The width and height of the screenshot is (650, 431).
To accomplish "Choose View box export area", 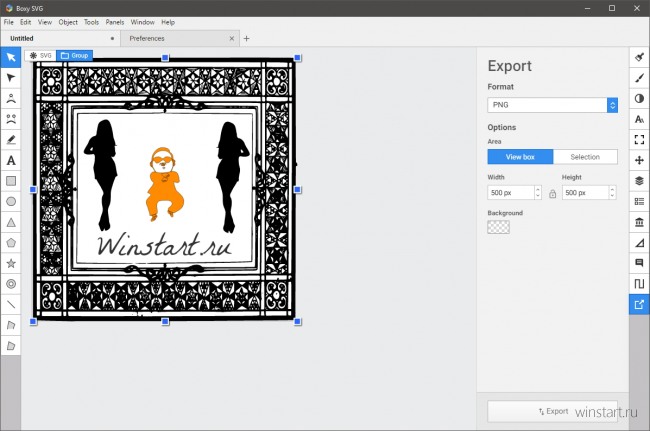I will (x=520, y=157).
